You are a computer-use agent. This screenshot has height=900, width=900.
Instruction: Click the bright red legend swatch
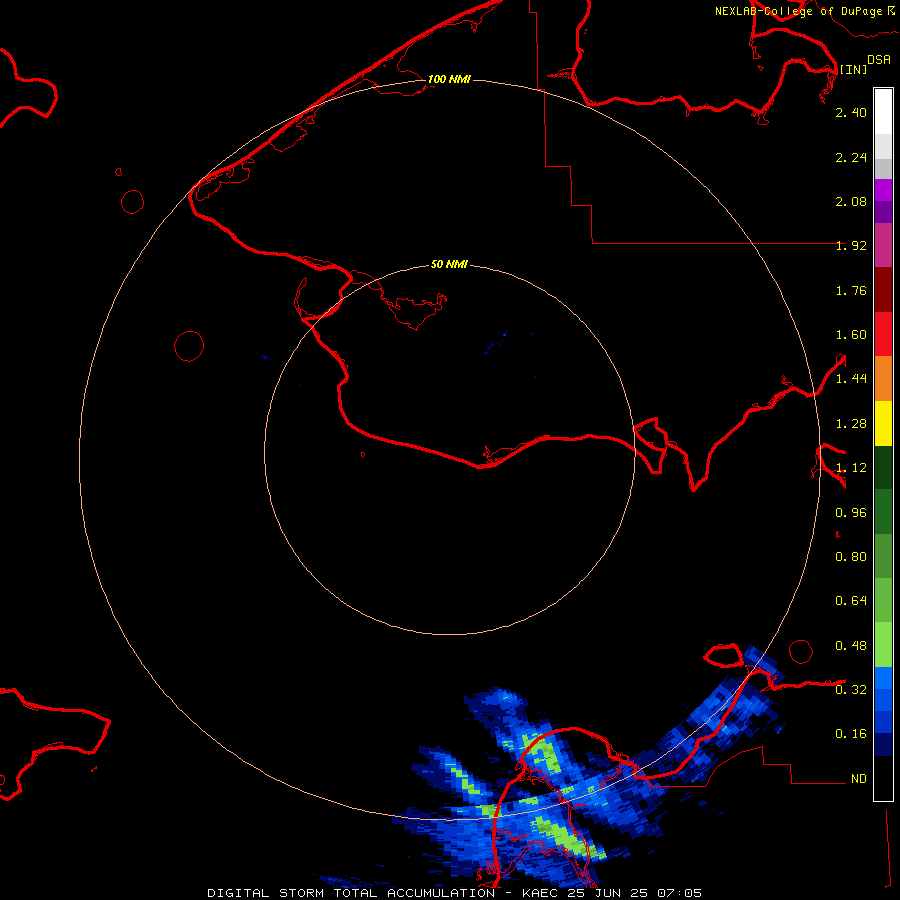click(x=883, y=334)
